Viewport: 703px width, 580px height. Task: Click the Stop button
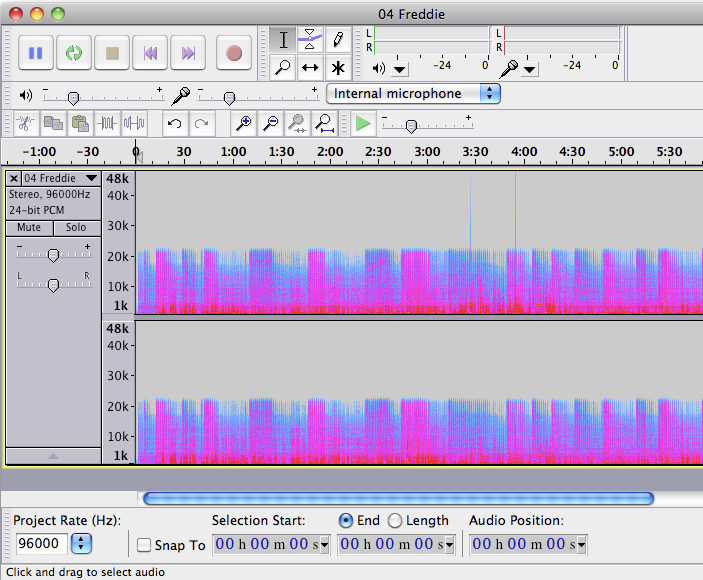pos(112,53)
